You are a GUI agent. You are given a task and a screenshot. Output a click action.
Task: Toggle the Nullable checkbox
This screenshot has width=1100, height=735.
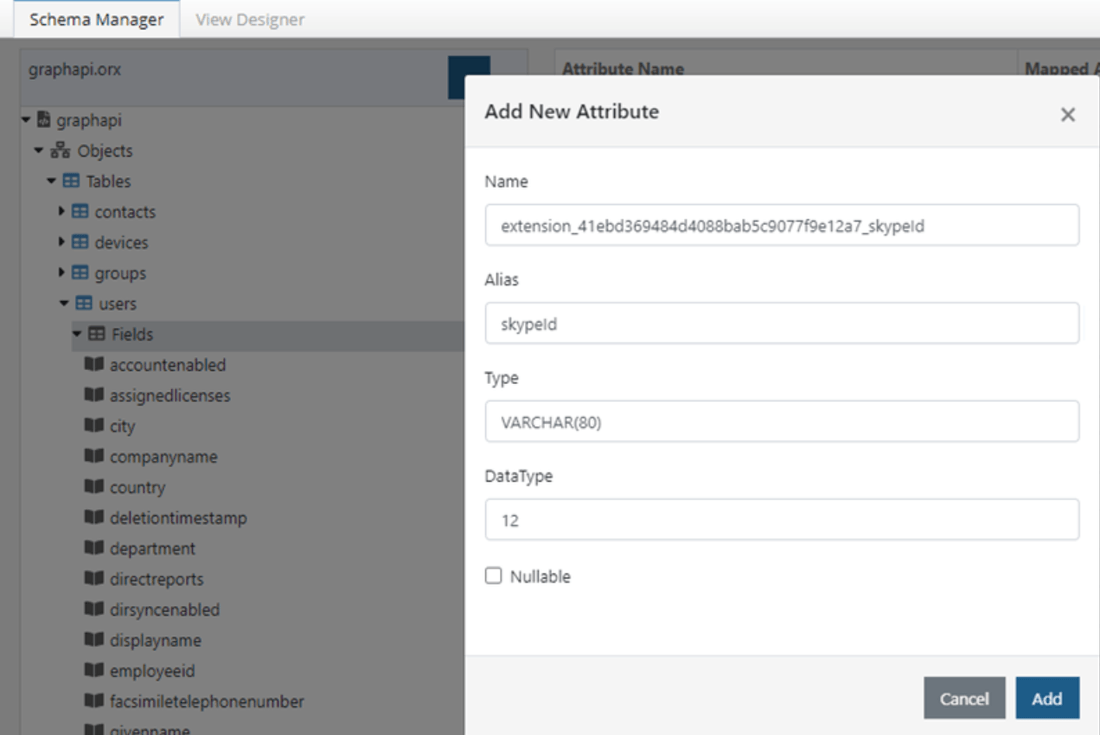pos(493,576)
